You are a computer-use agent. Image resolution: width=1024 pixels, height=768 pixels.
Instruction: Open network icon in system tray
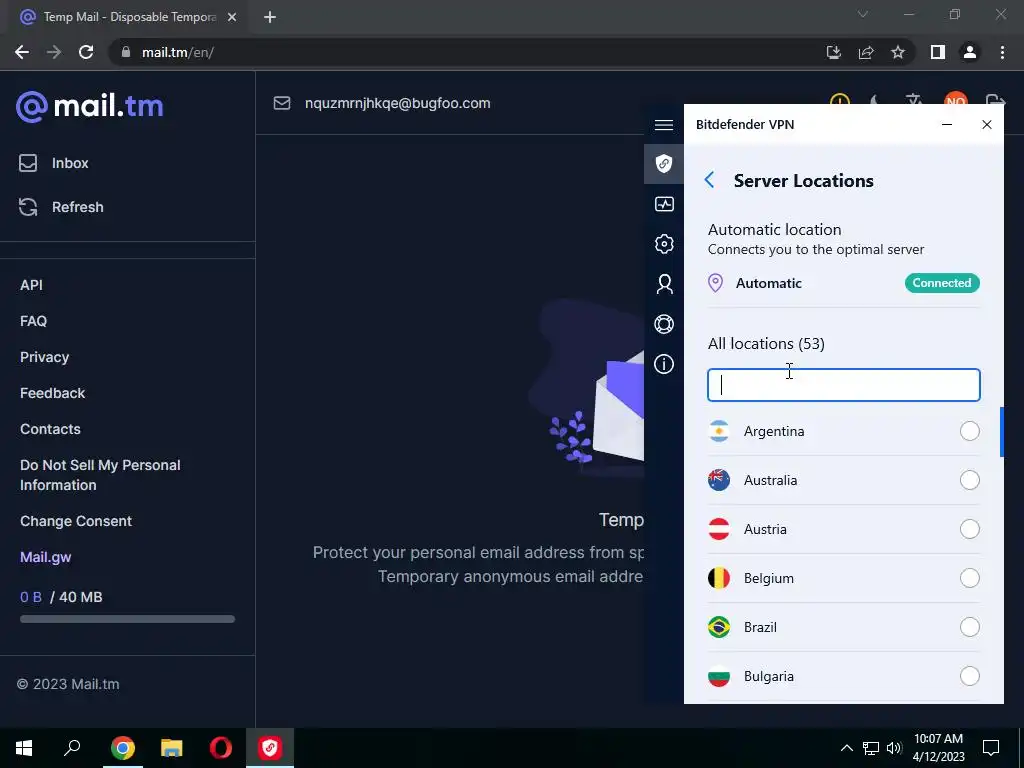point(871,748)
